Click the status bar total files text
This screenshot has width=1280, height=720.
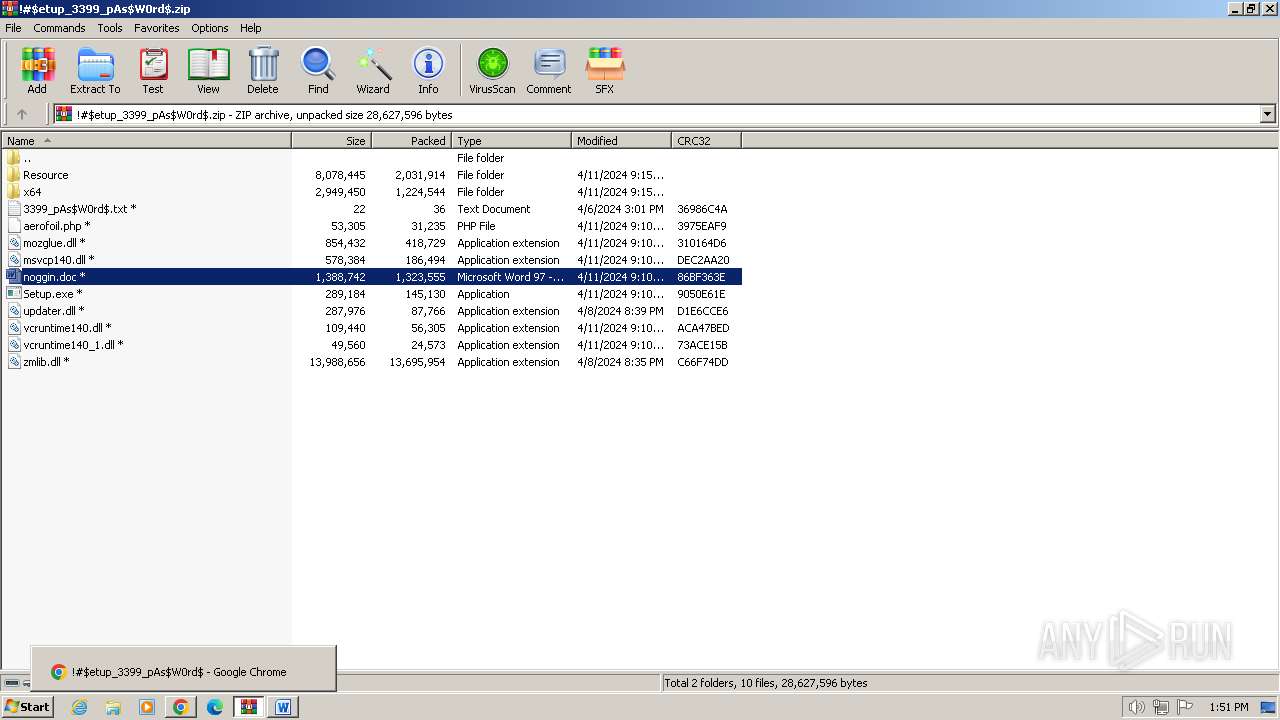[766, 683]
